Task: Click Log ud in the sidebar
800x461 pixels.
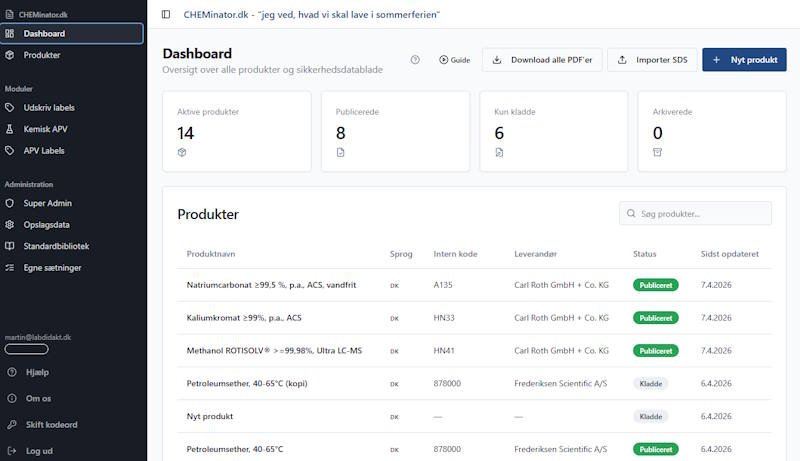Action: click(x=40, y=451)
